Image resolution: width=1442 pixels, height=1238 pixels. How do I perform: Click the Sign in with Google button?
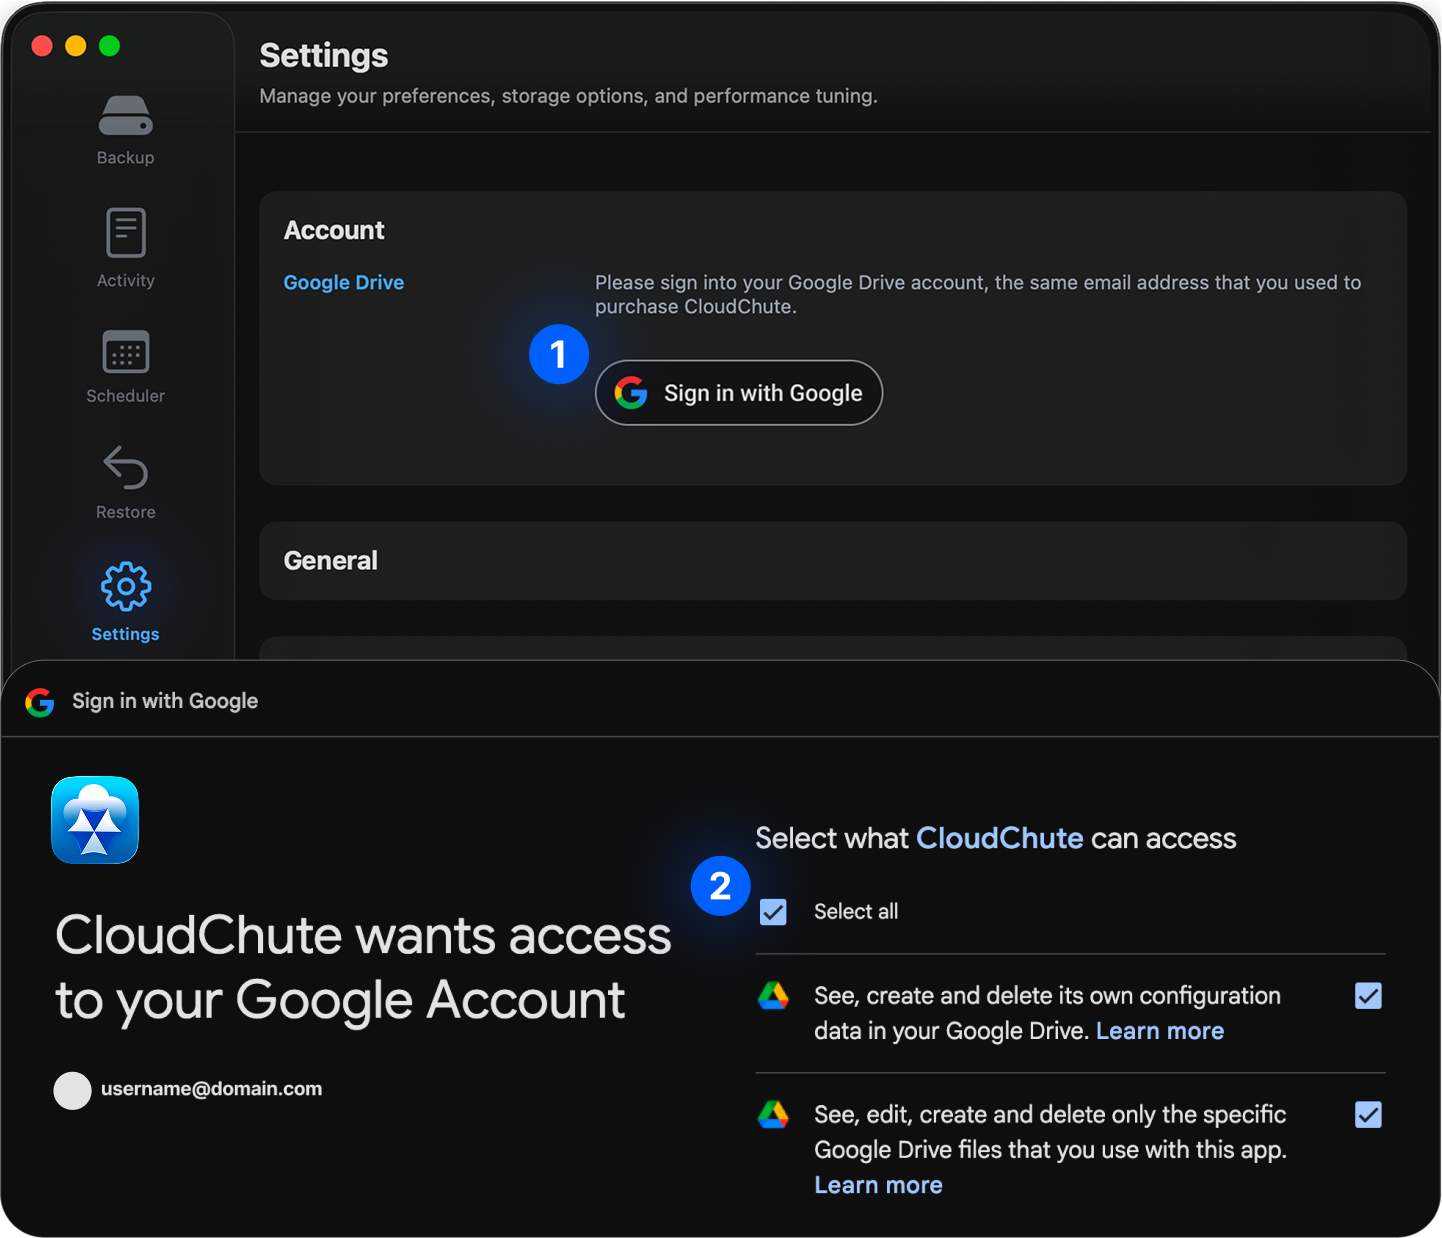point(738,393)
